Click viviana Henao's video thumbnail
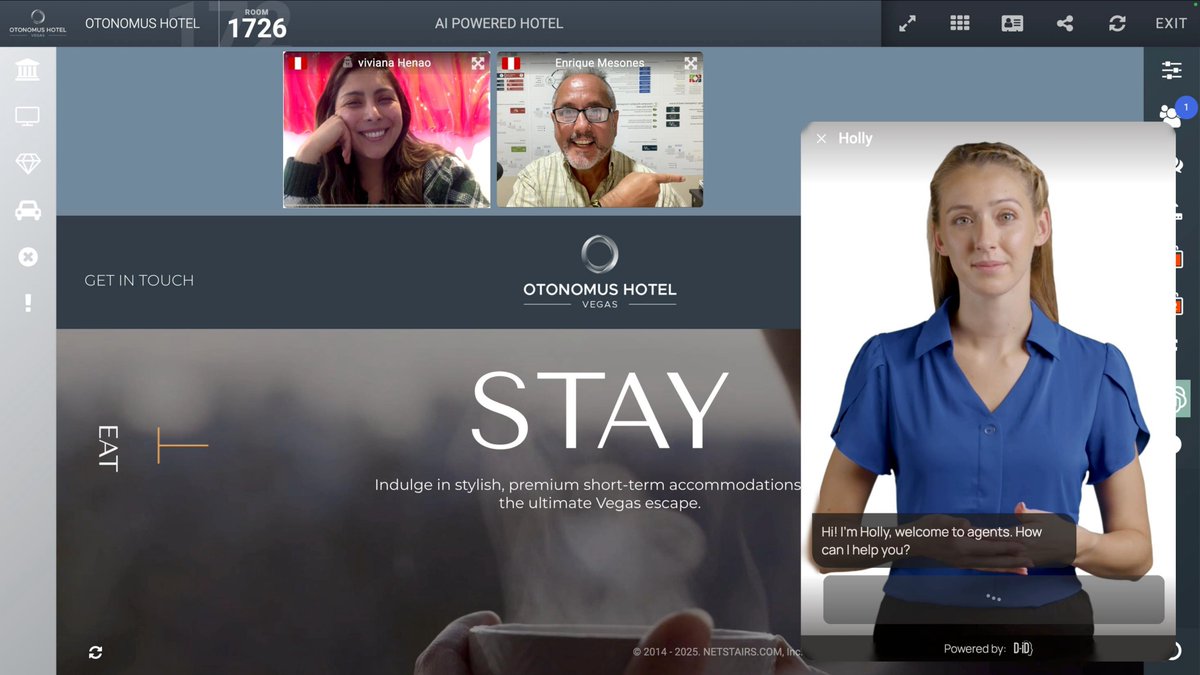 387,130
